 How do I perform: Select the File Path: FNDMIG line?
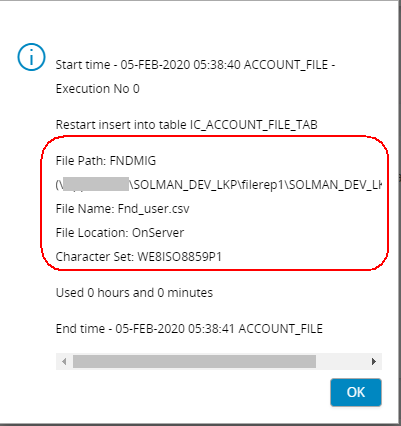tap(106, 161)
